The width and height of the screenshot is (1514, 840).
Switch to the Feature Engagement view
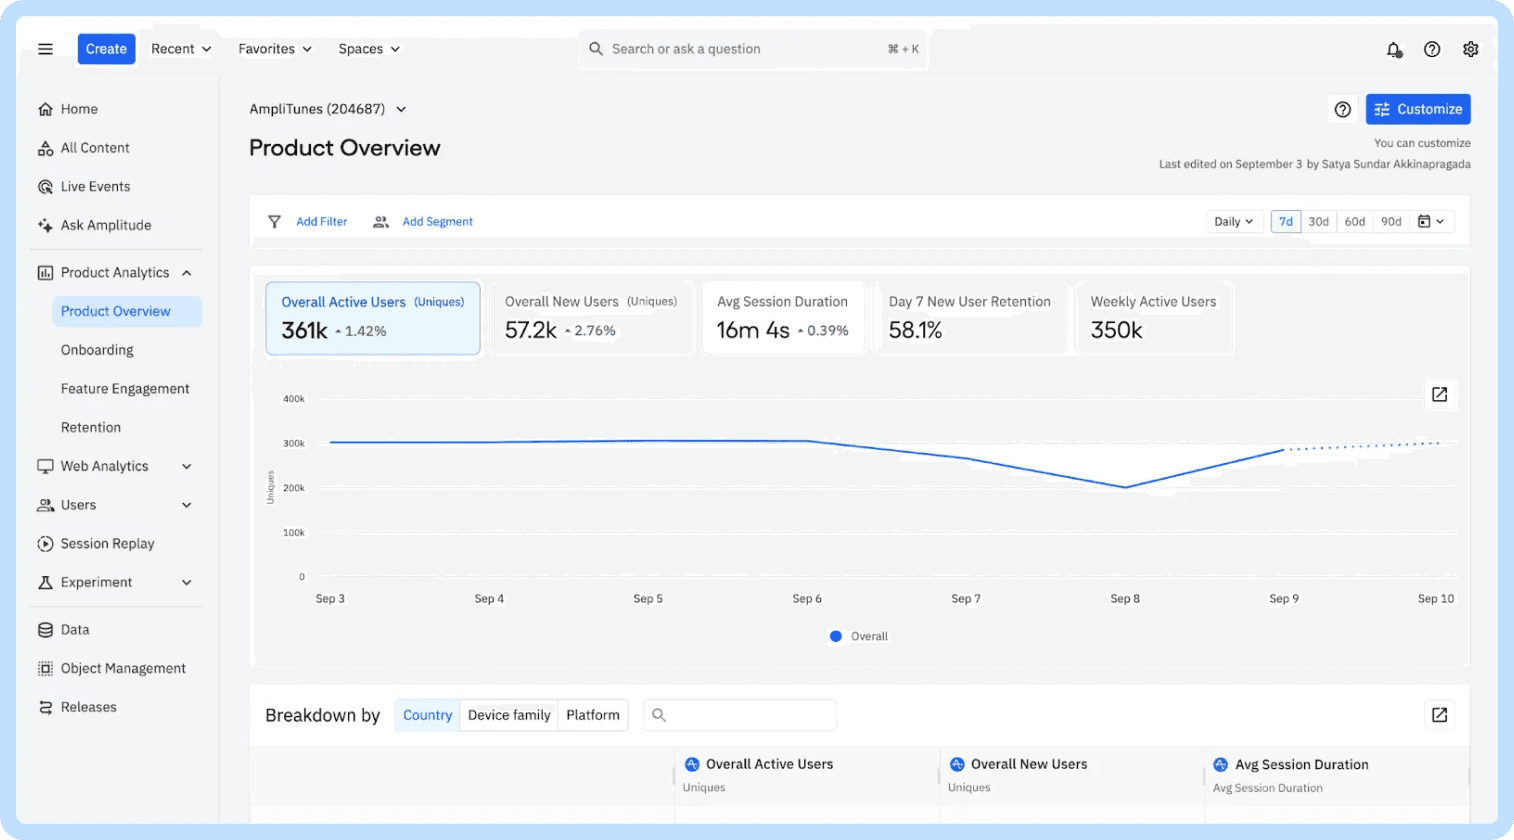point(125,388)
